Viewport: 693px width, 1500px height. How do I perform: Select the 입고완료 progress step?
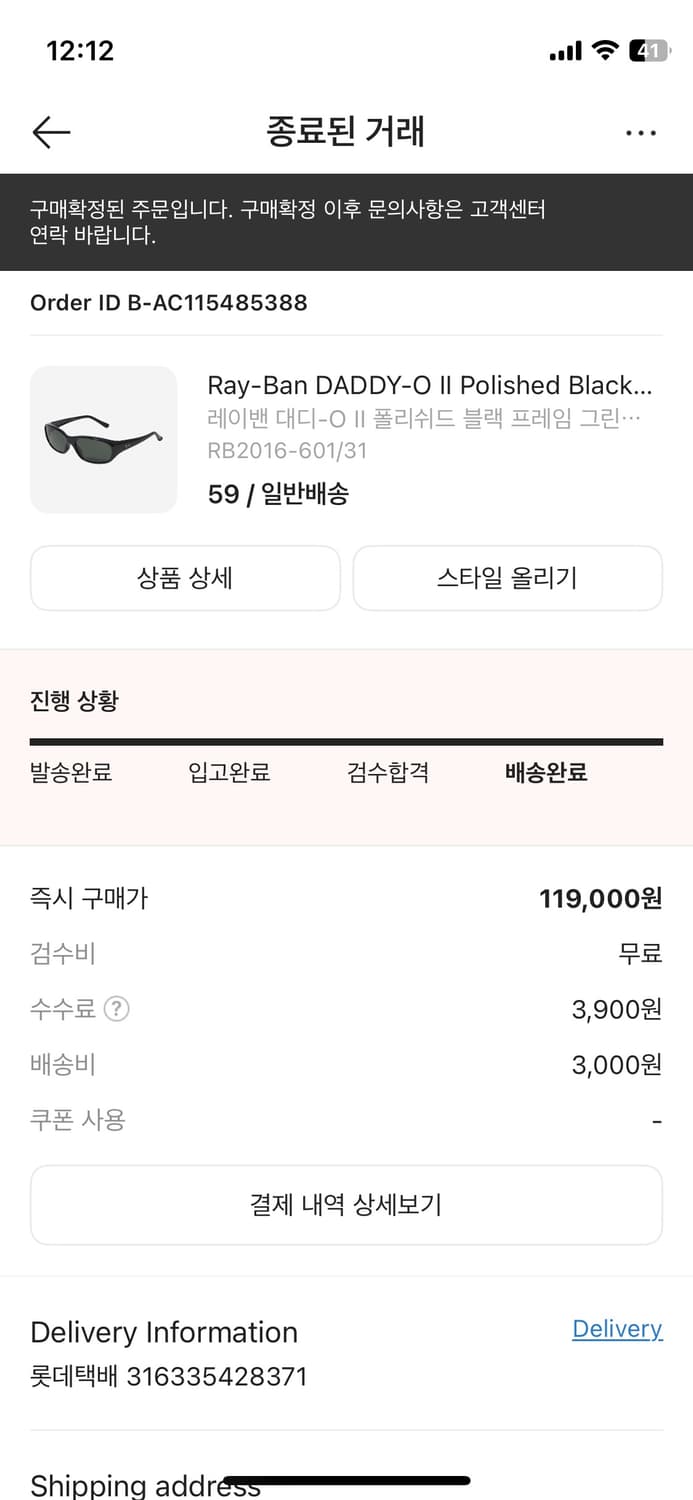(x=229, y=772)
